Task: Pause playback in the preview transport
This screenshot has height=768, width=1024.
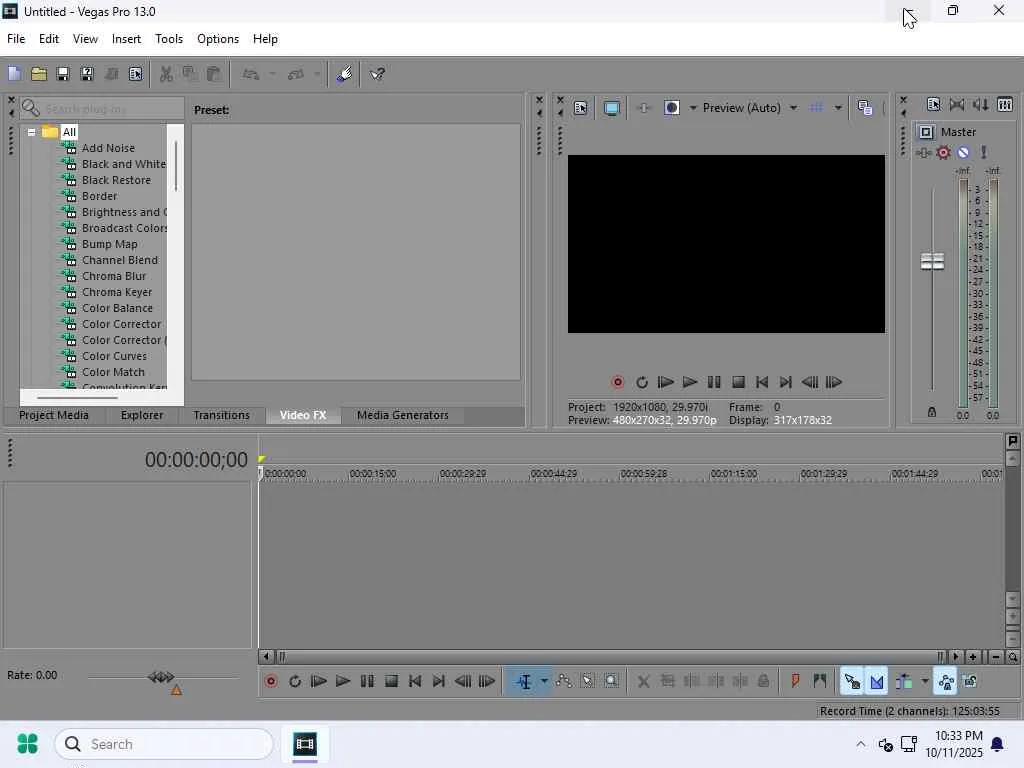Action: click(714, 382)
